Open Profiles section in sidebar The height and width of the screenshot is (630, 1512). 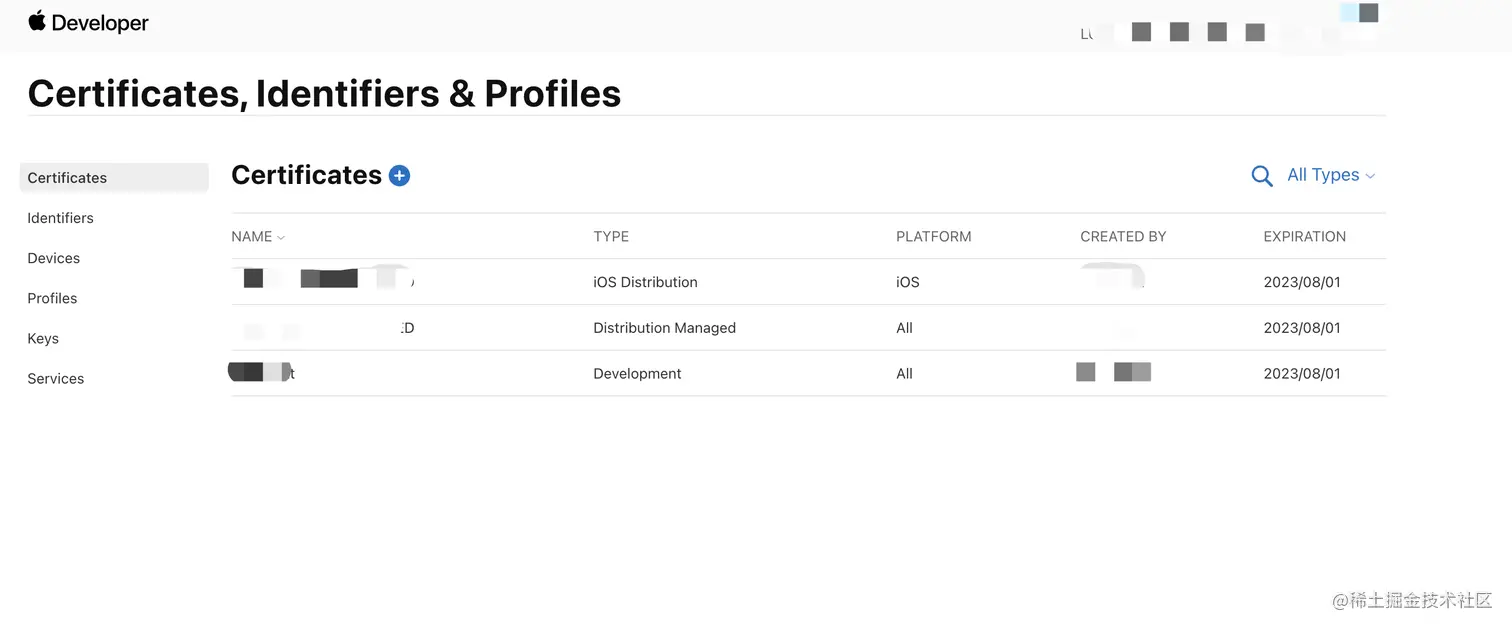click(52, 298)
